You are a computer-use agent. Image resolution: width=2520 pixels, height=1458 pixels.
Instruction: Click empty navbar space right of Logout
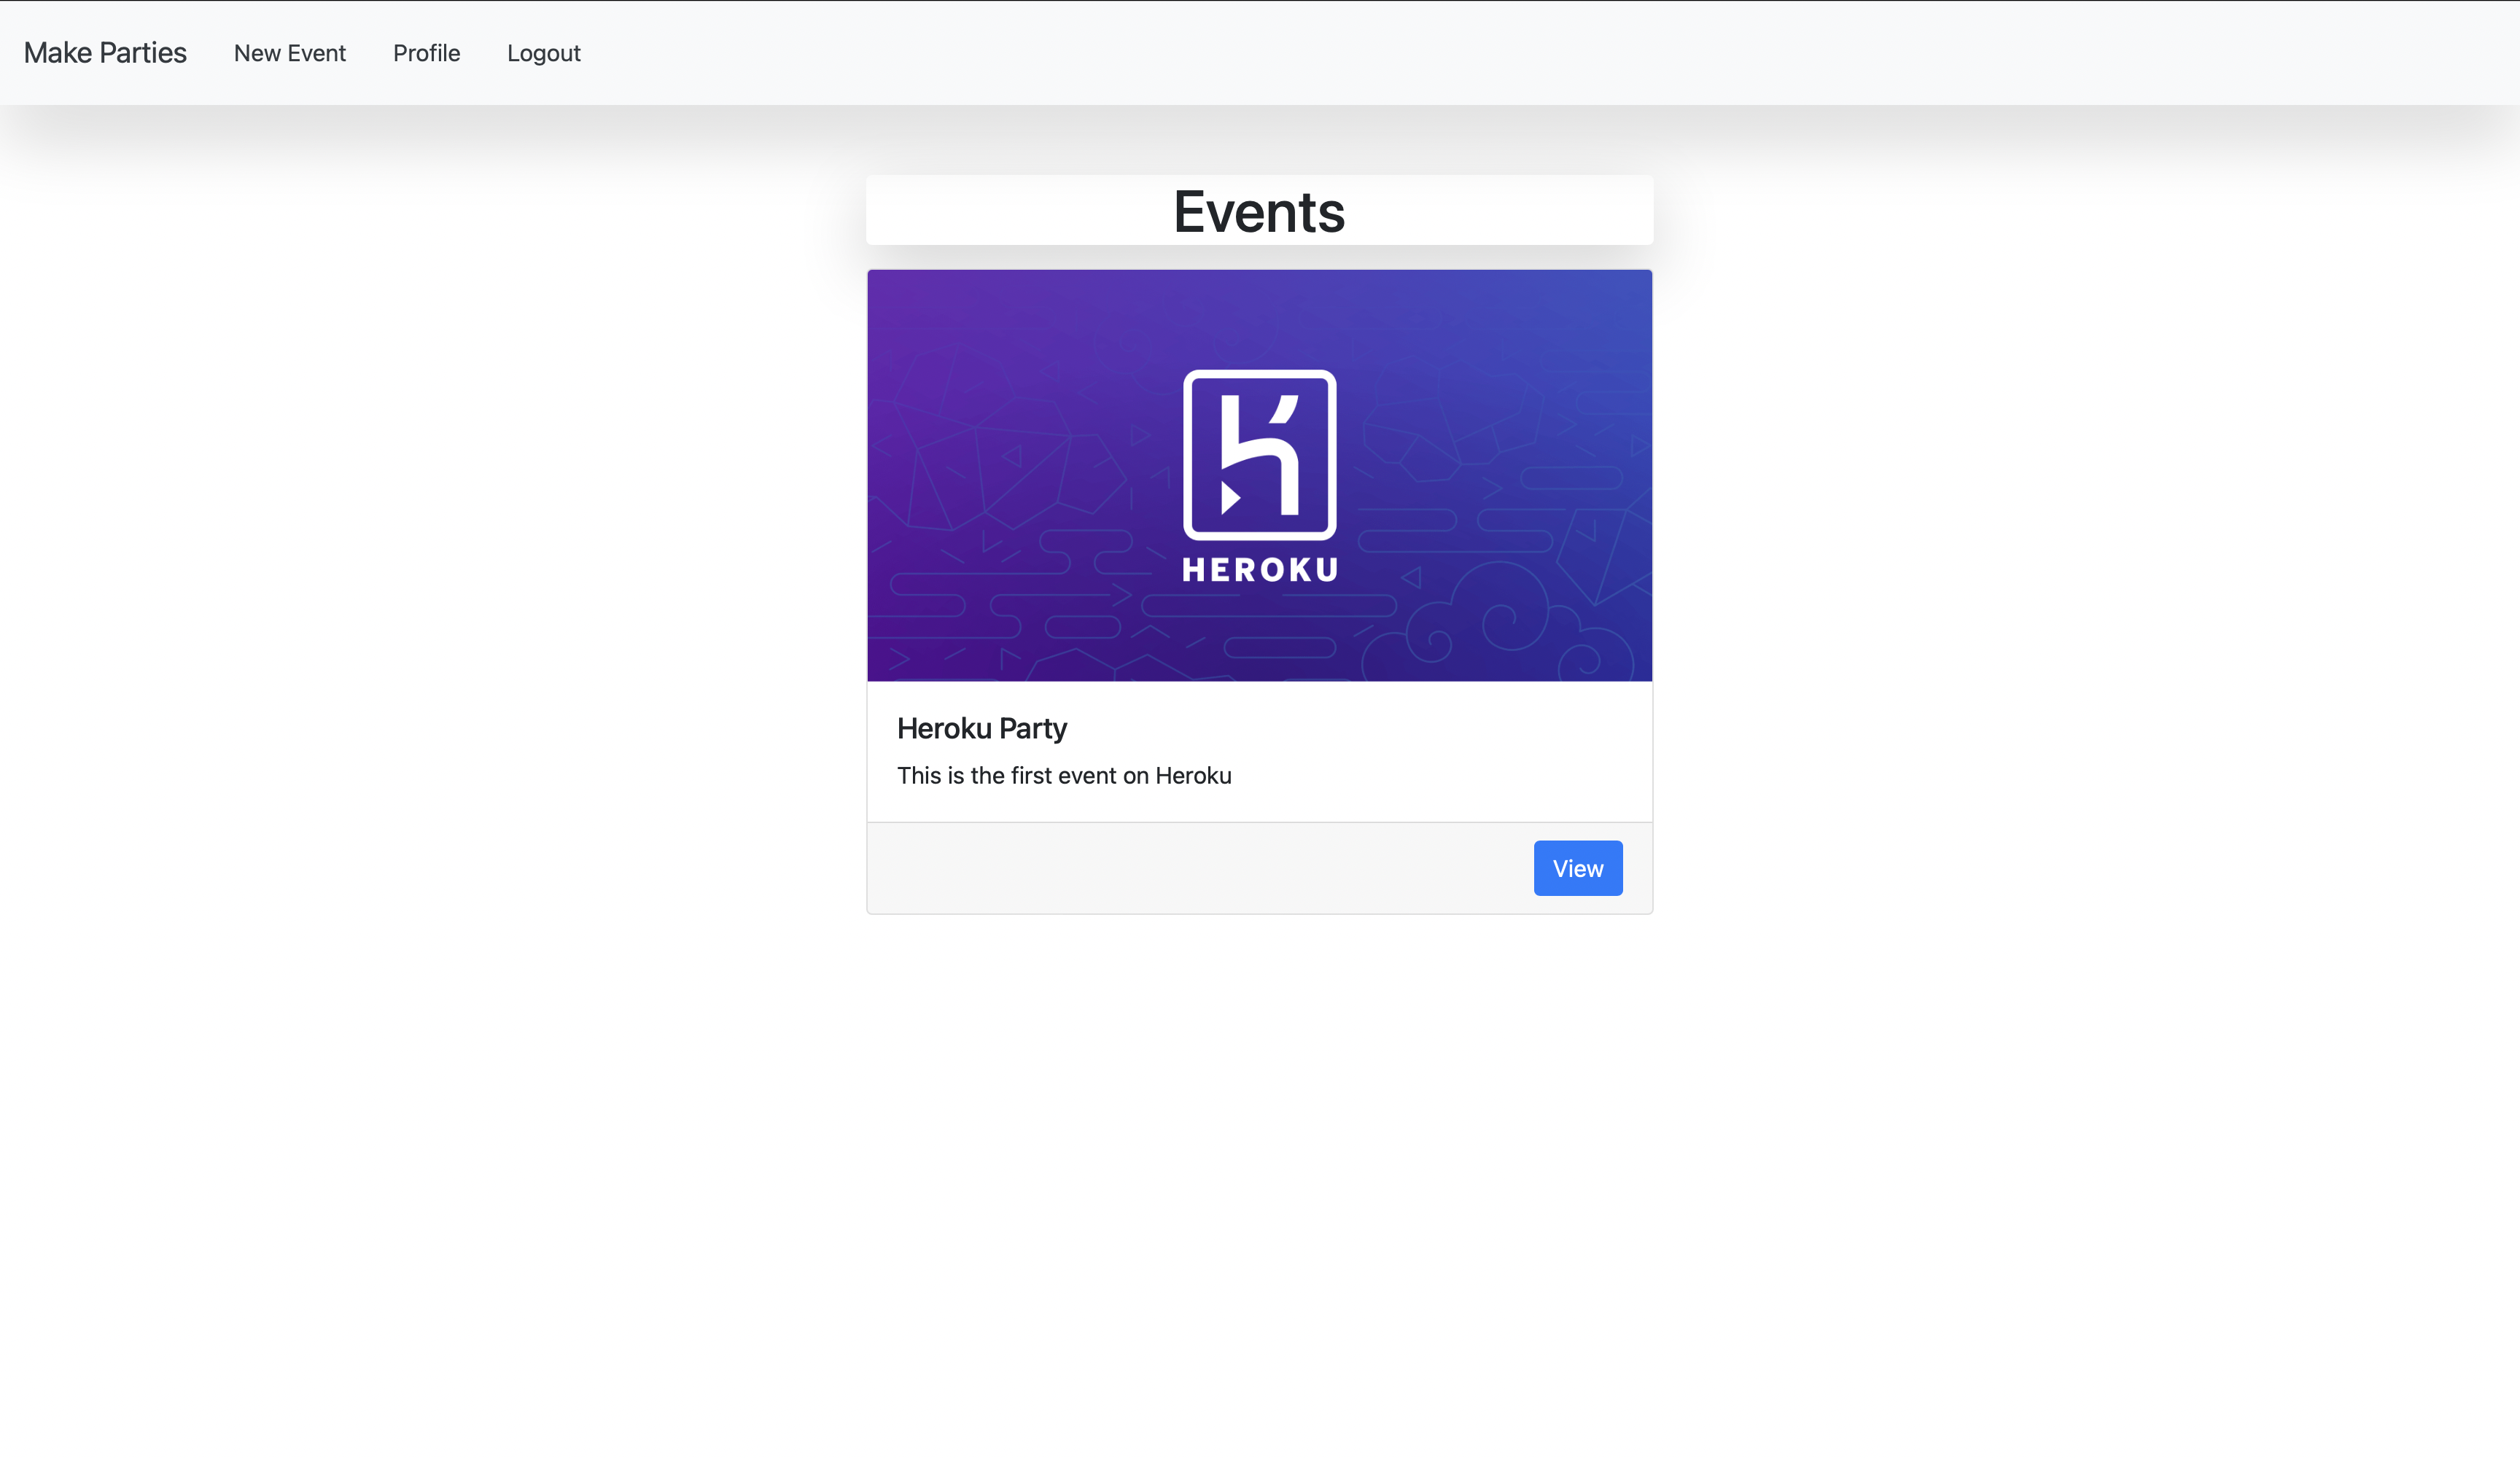pos(1500,53)
